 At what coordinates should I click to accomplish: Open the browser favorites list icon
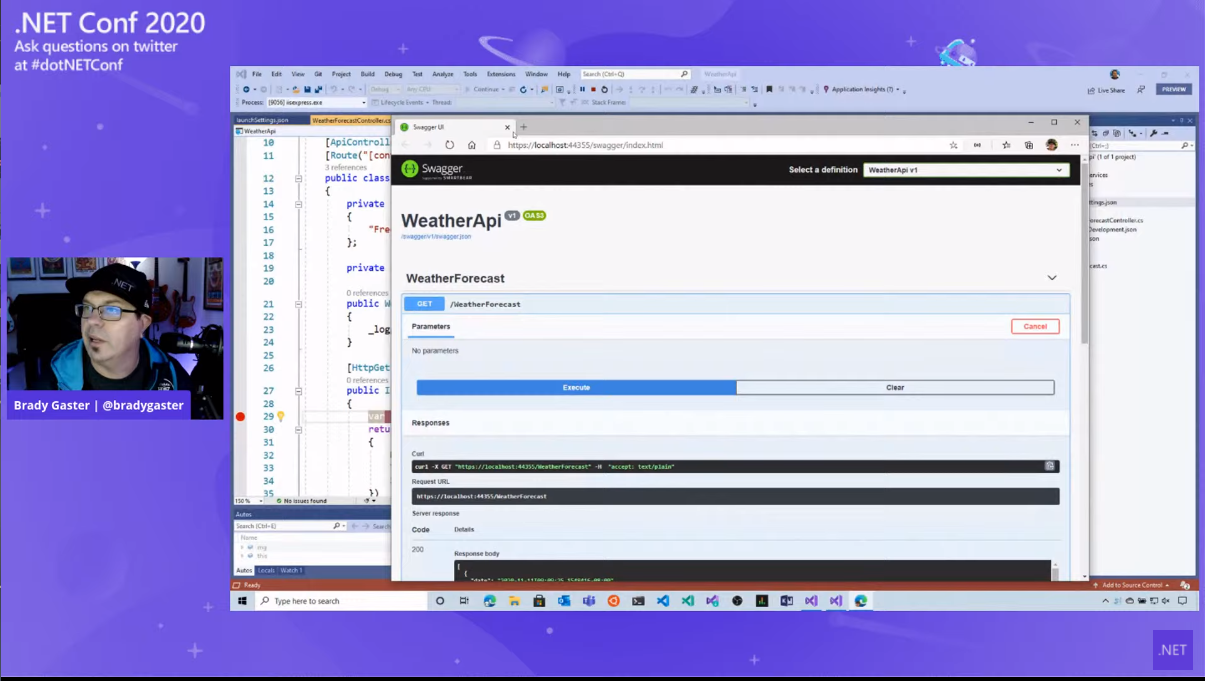tap(1006, 145)
